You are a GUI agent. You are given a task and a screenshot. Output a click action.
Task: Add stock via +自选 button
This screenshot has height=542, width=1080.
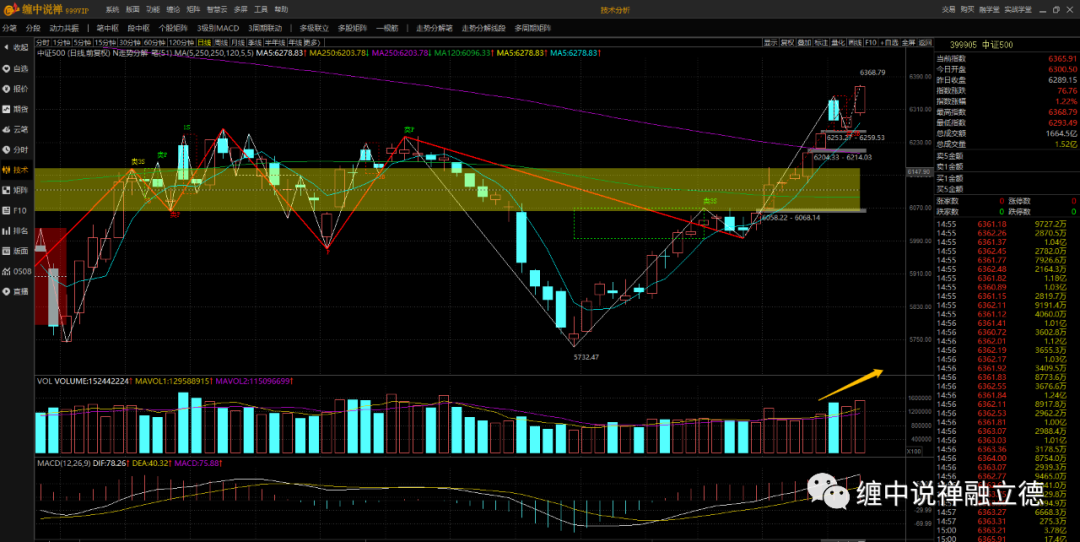[x=890, y=43]
